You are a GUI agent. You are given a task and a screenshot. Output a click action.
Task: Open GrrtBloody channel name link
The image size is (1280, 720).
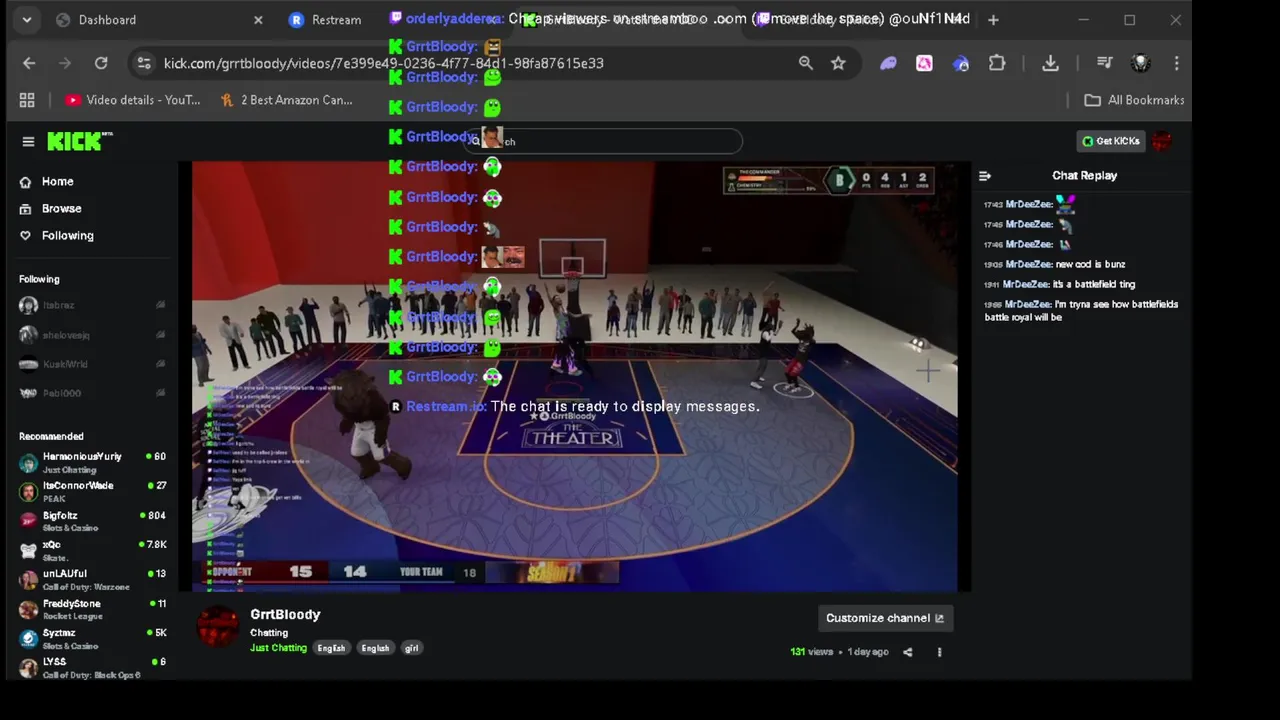[x=285, y=615]
